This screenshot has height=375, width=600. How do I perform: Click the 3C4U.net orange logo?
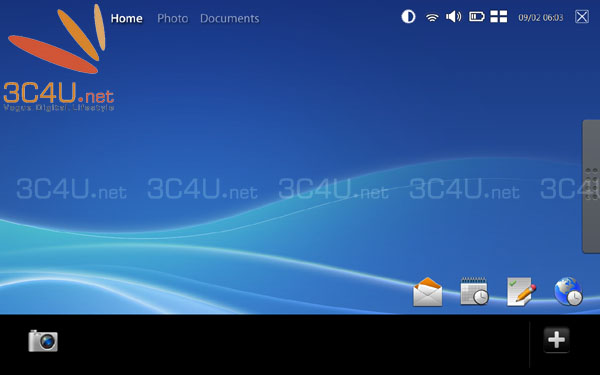pos(59,58)
